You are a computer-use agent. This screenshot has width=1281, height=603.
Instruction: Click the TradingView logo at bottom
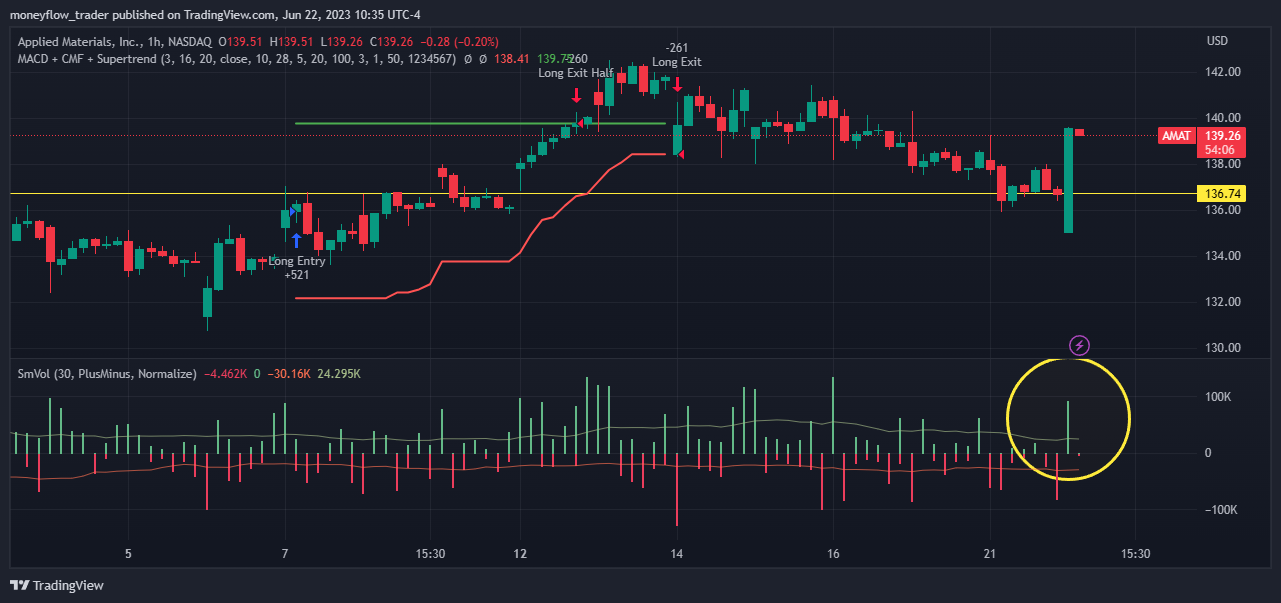coord(57,585)
